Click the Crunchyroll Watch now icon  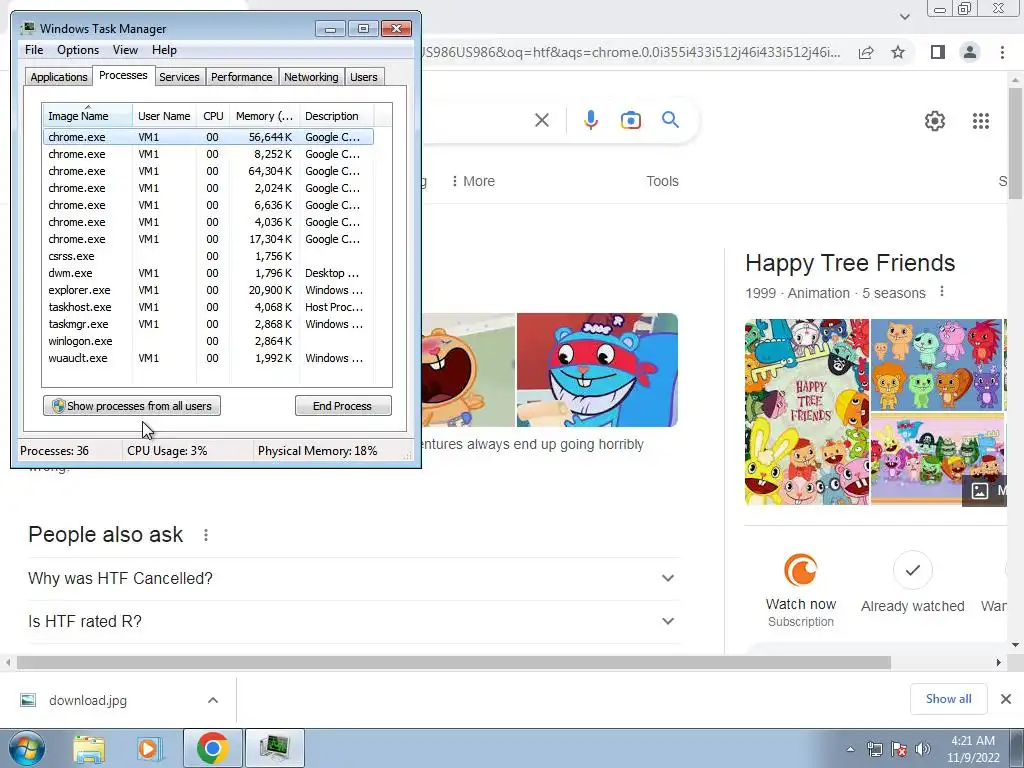801,570
